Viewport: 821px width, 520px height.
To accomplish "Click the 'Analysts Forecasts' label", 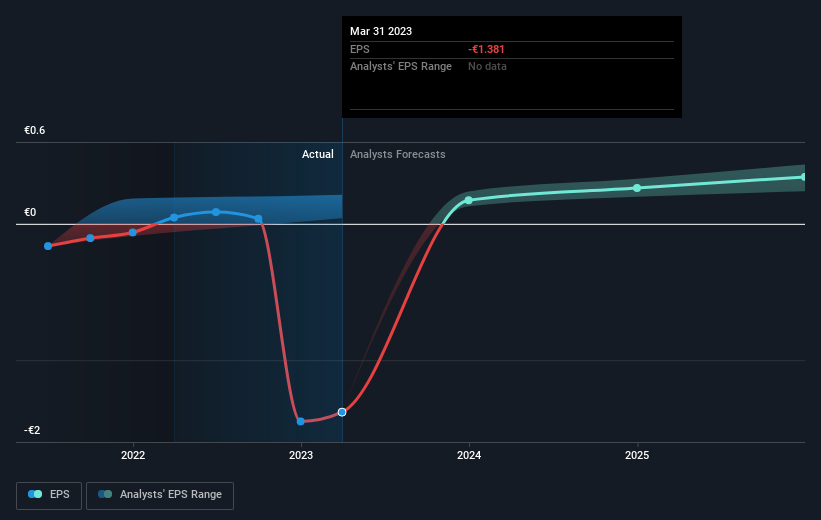I will click(x=397, y=154).
